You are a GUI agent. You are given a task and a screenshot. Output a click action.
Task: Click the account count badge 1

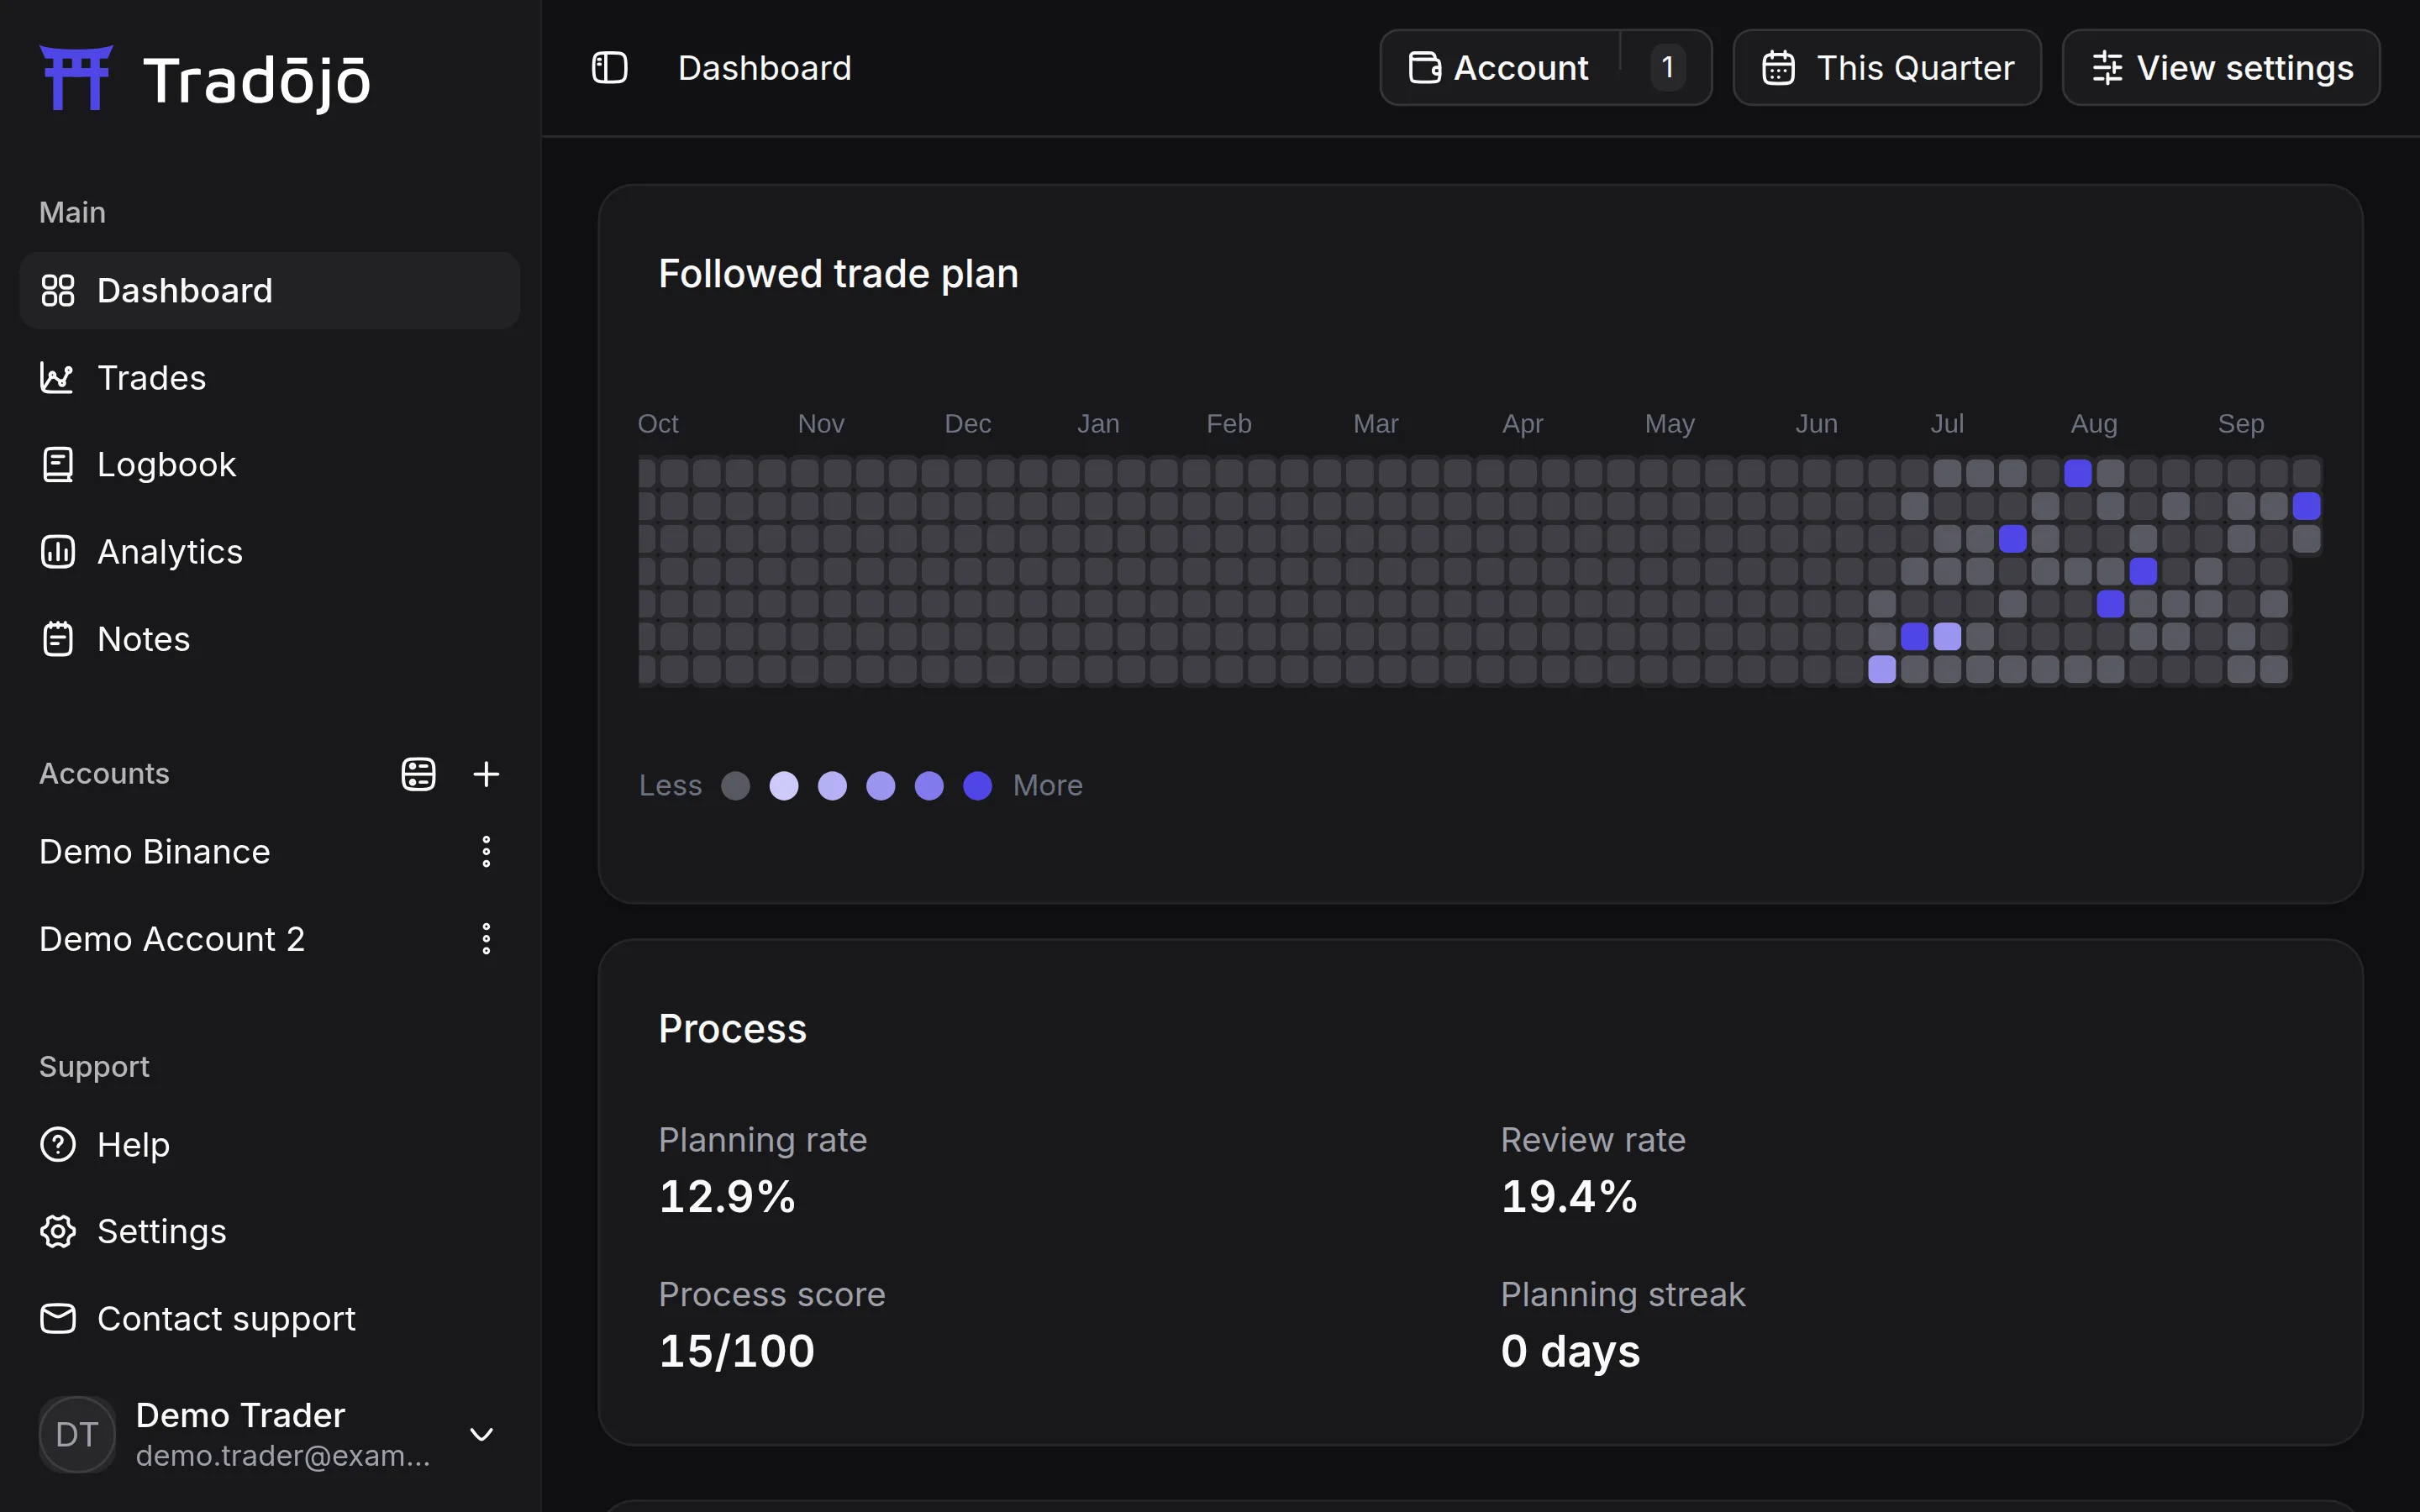1667,68
